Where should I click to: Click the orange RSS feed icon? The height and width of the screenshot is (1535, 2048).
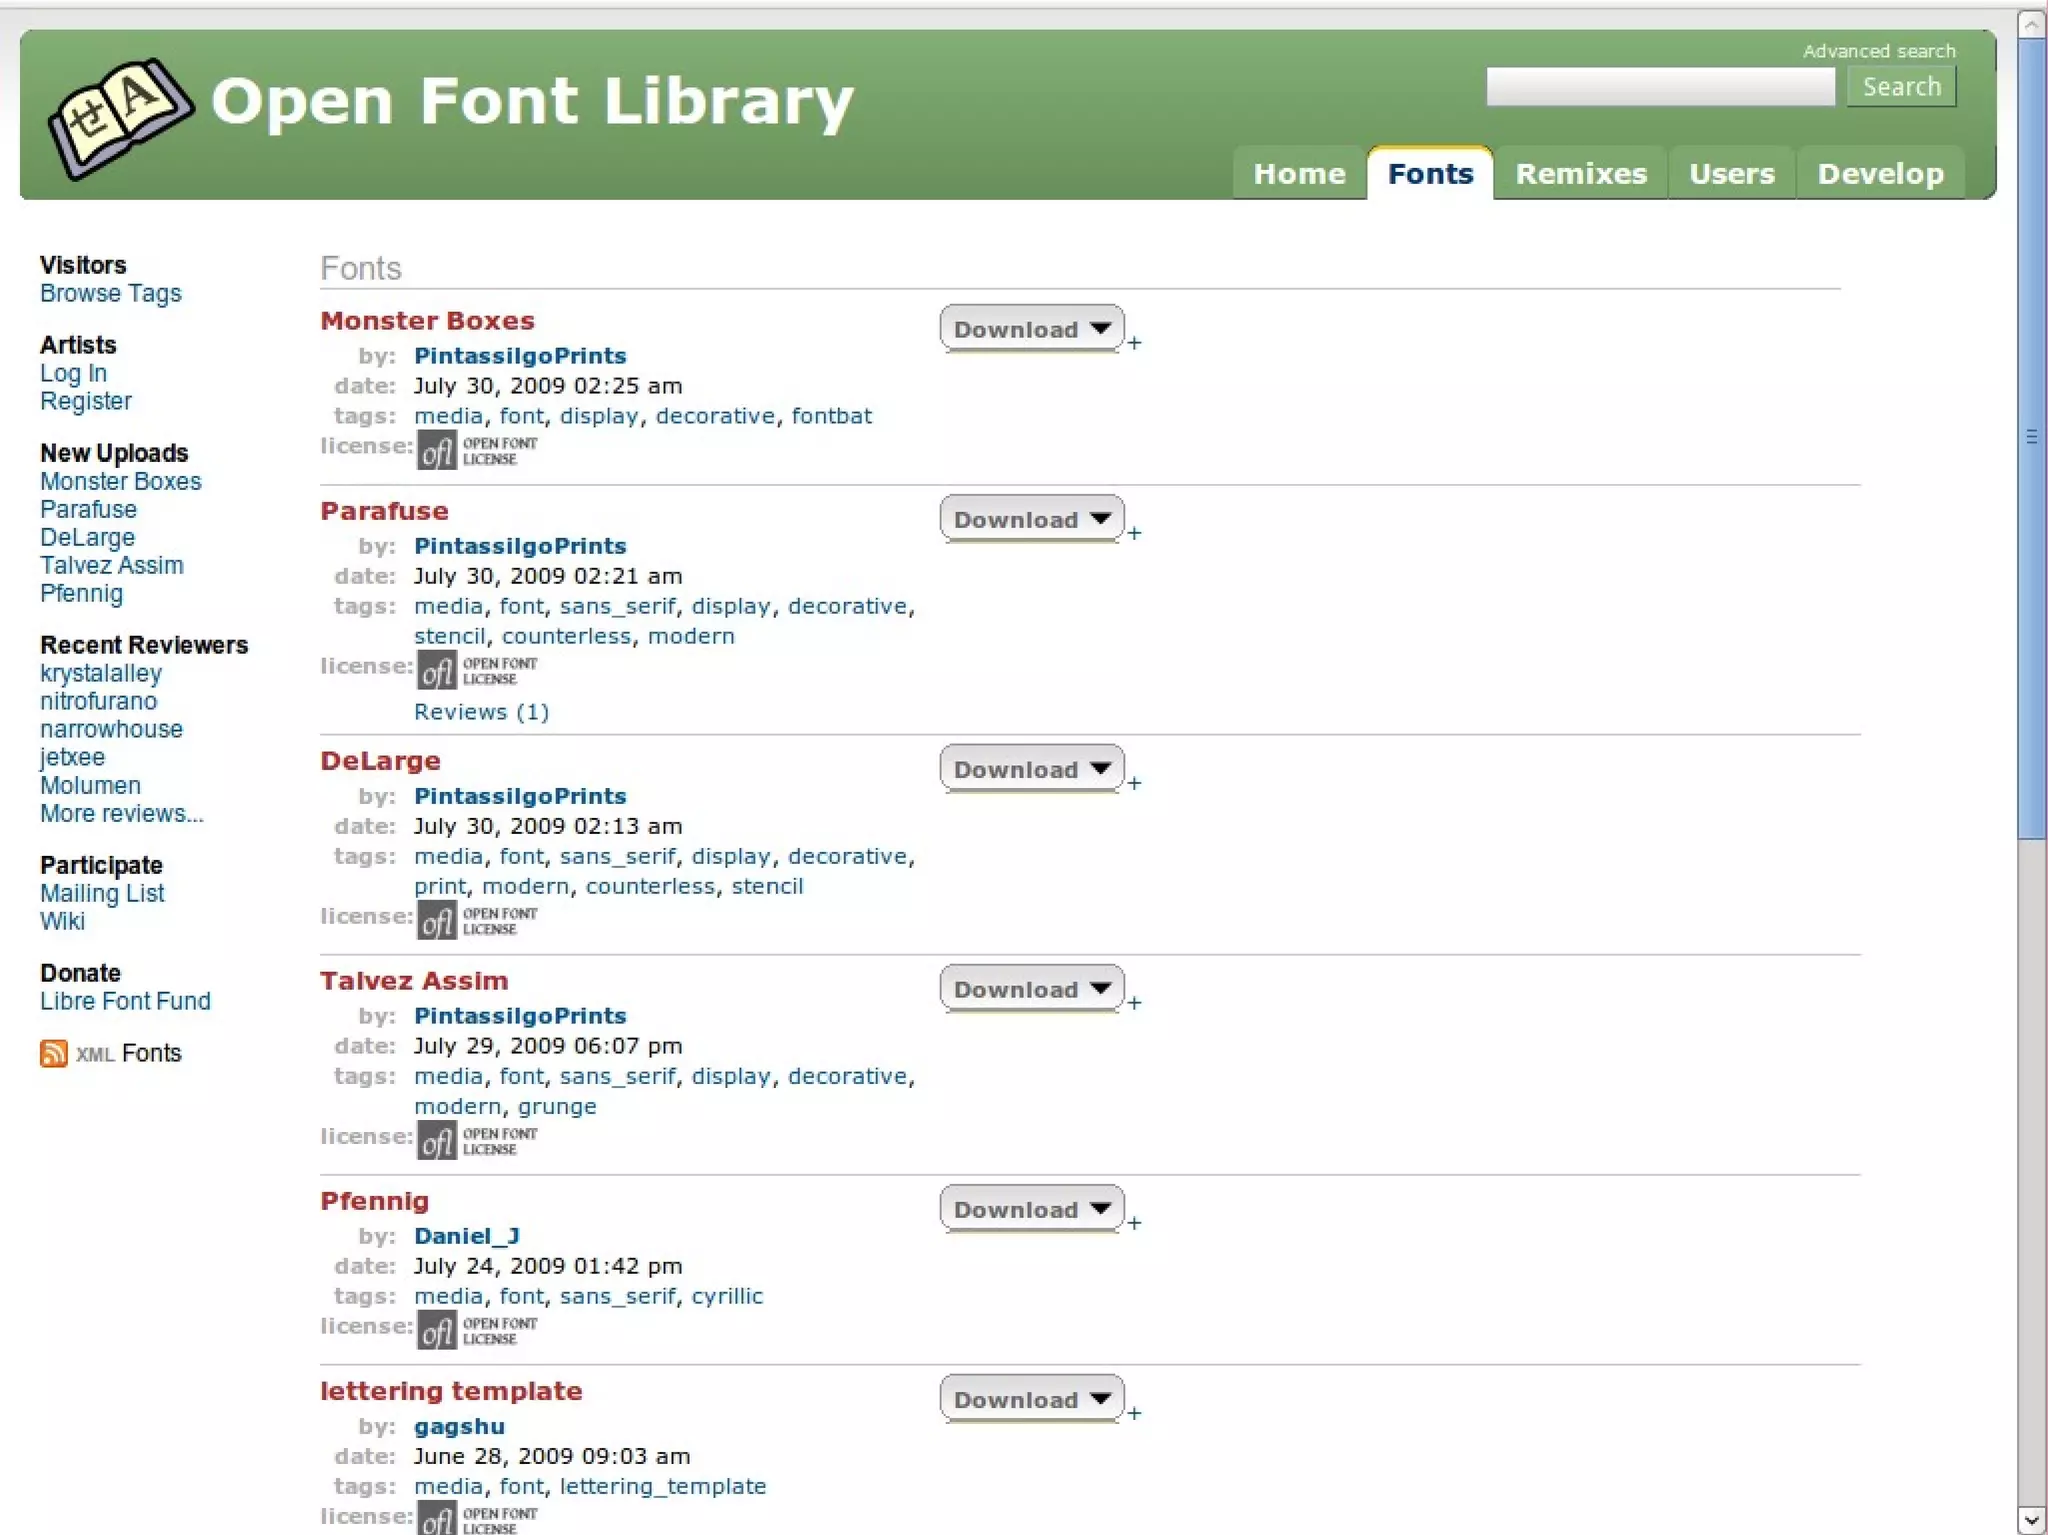coord(54,1053)
